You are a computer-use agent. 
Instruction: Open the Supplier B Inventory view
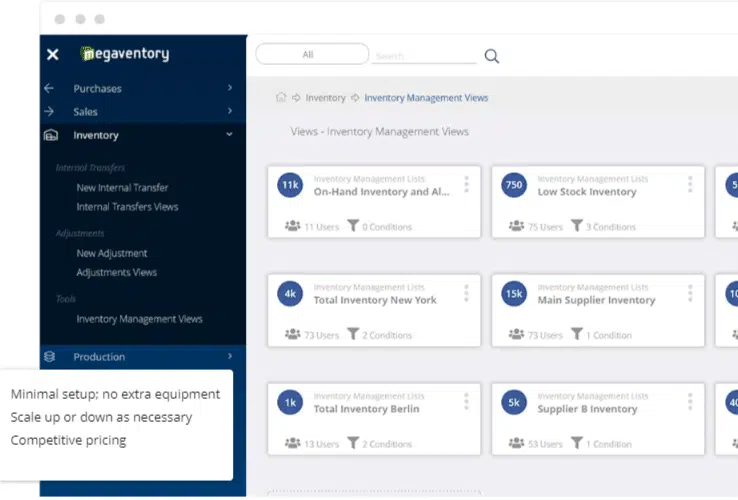pyautogui.click(x=587, y=409)
